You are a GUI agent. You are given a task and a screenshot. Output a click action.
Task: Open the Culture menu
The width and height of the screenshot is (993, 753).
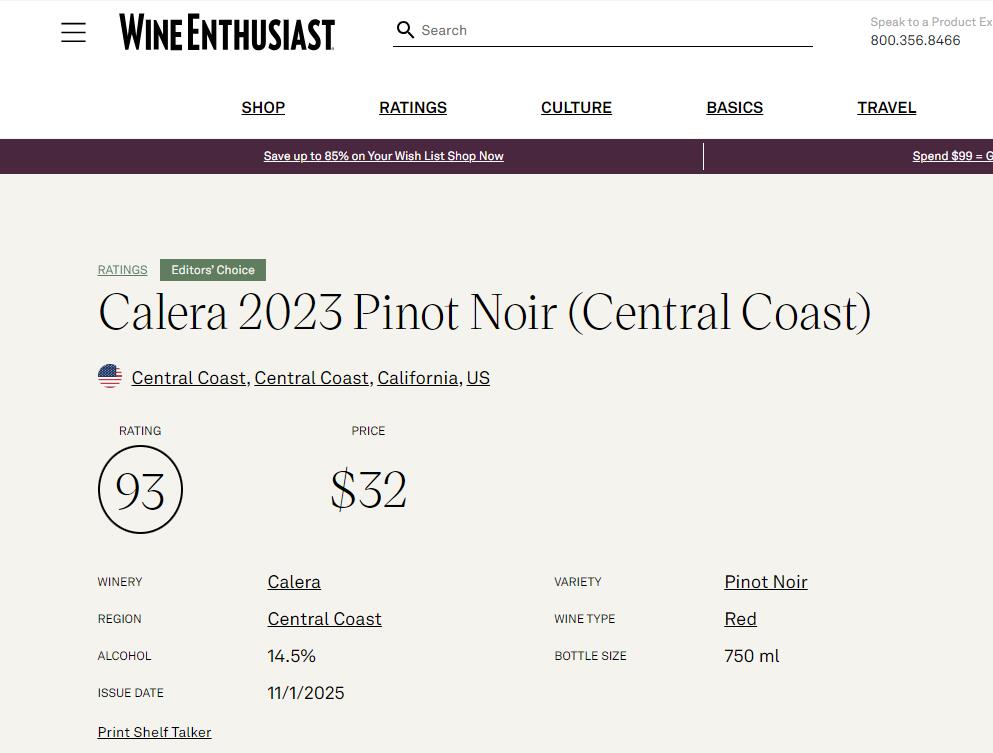pyautogui.click(x=576, y=107)
